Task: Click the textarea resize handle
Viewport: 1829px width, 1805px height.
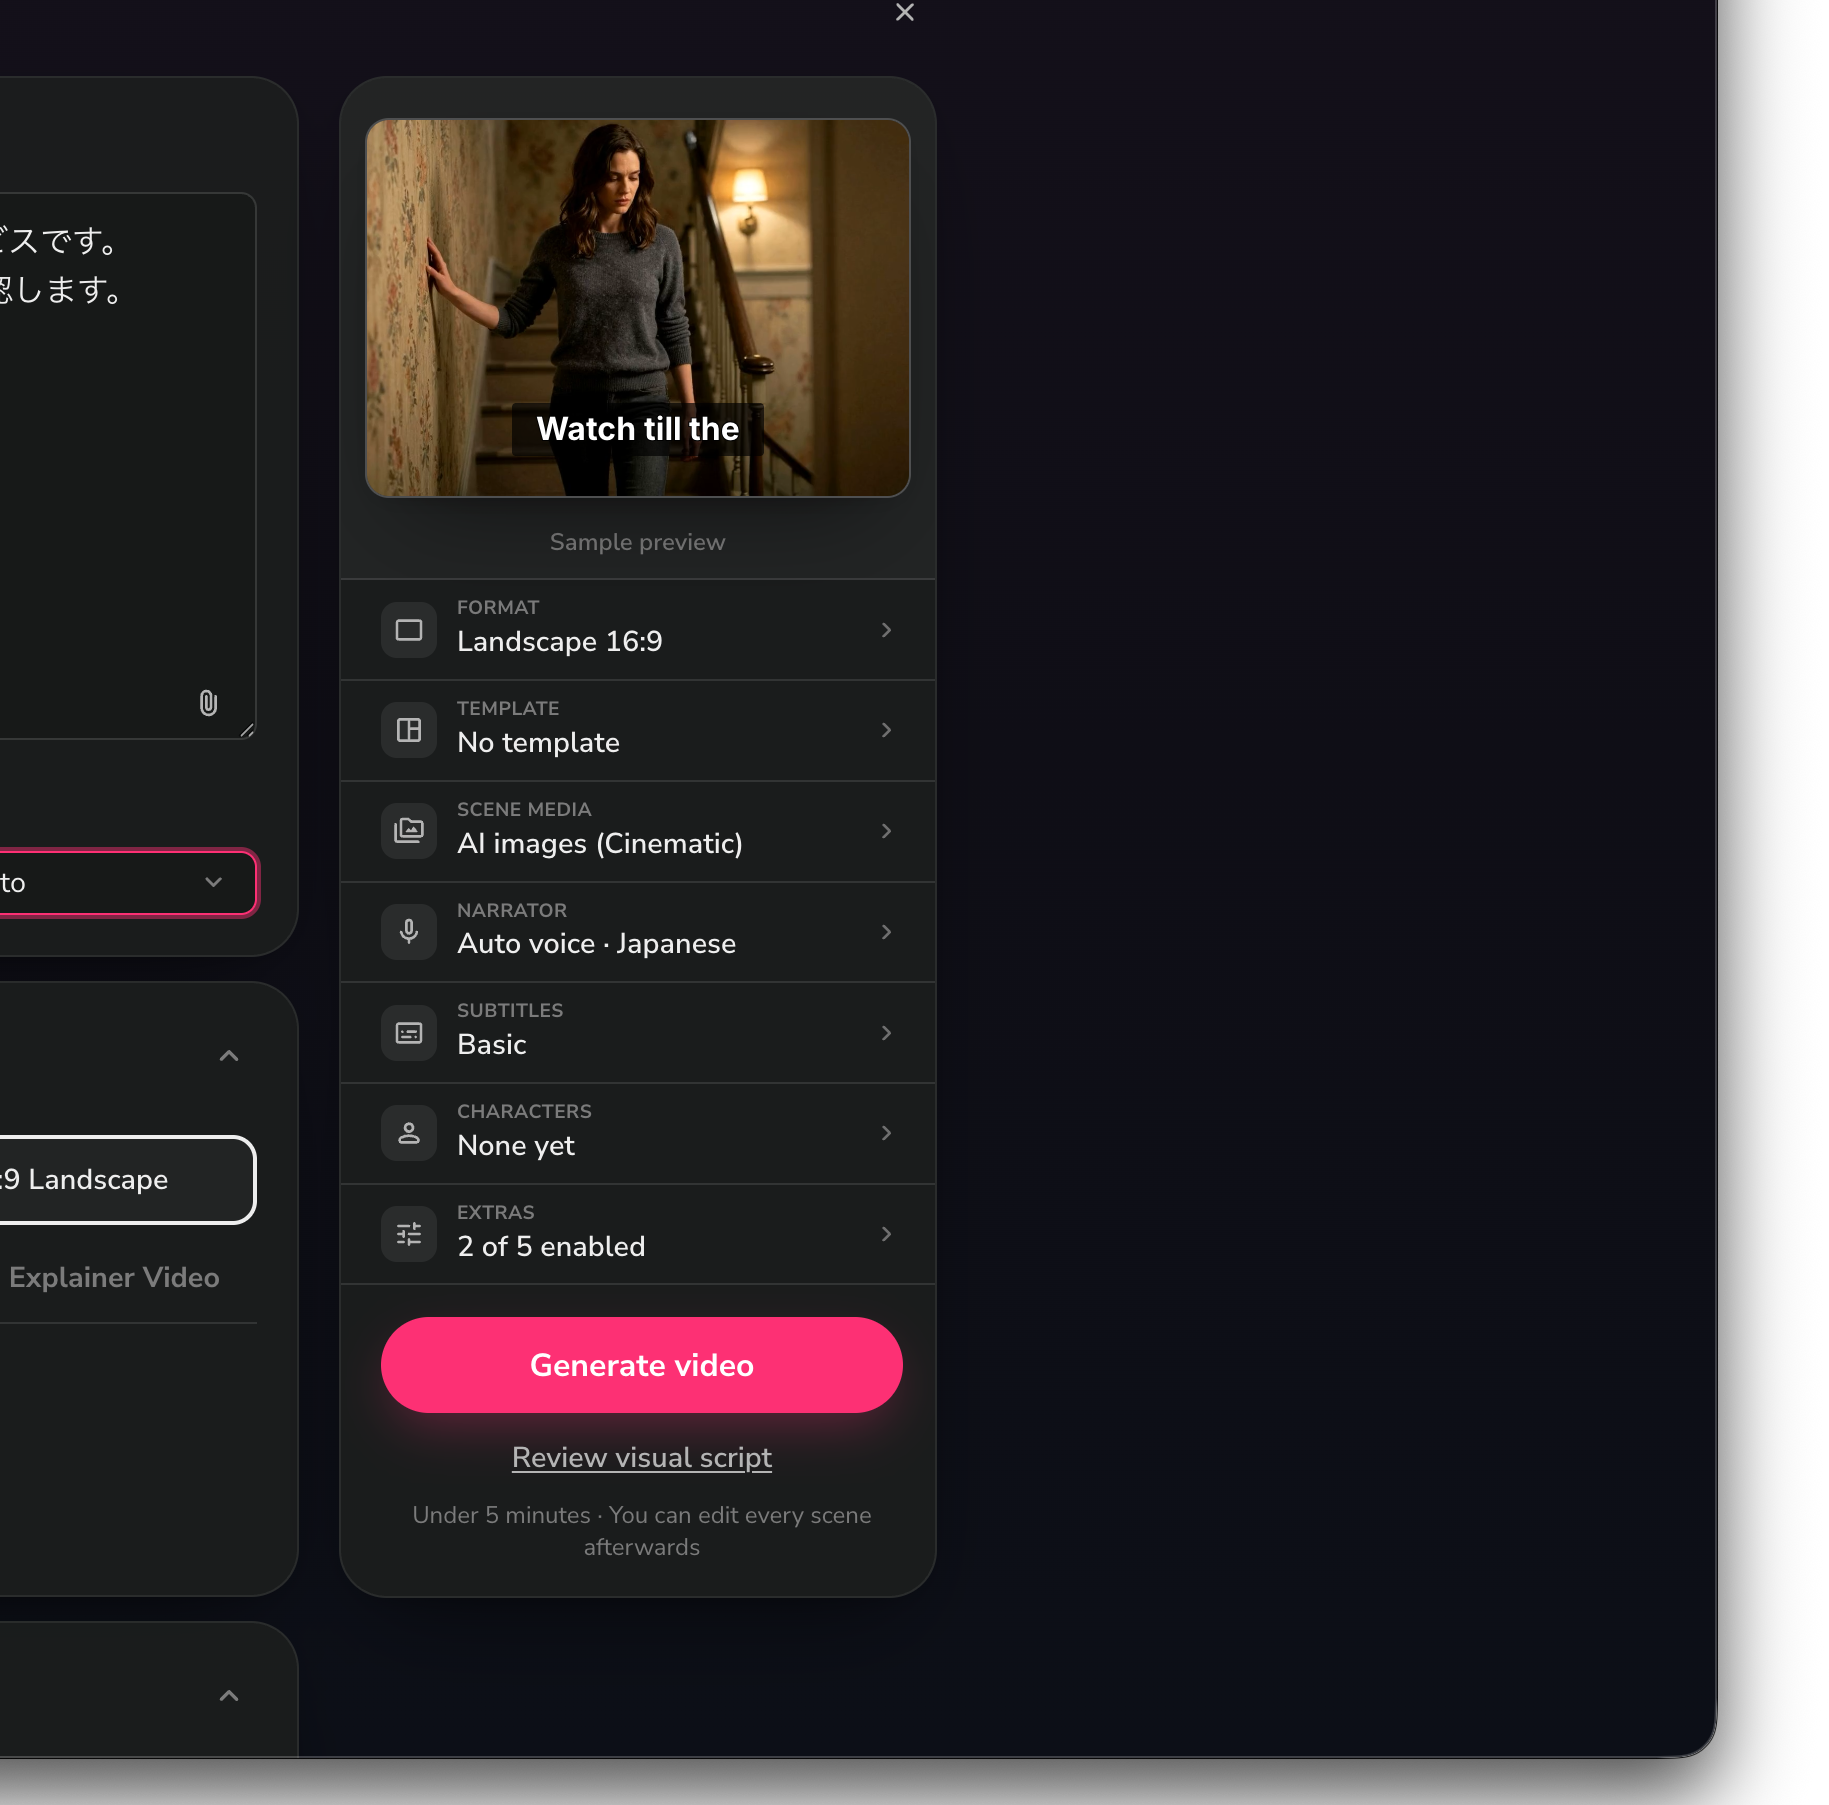Action: [247, 730]
